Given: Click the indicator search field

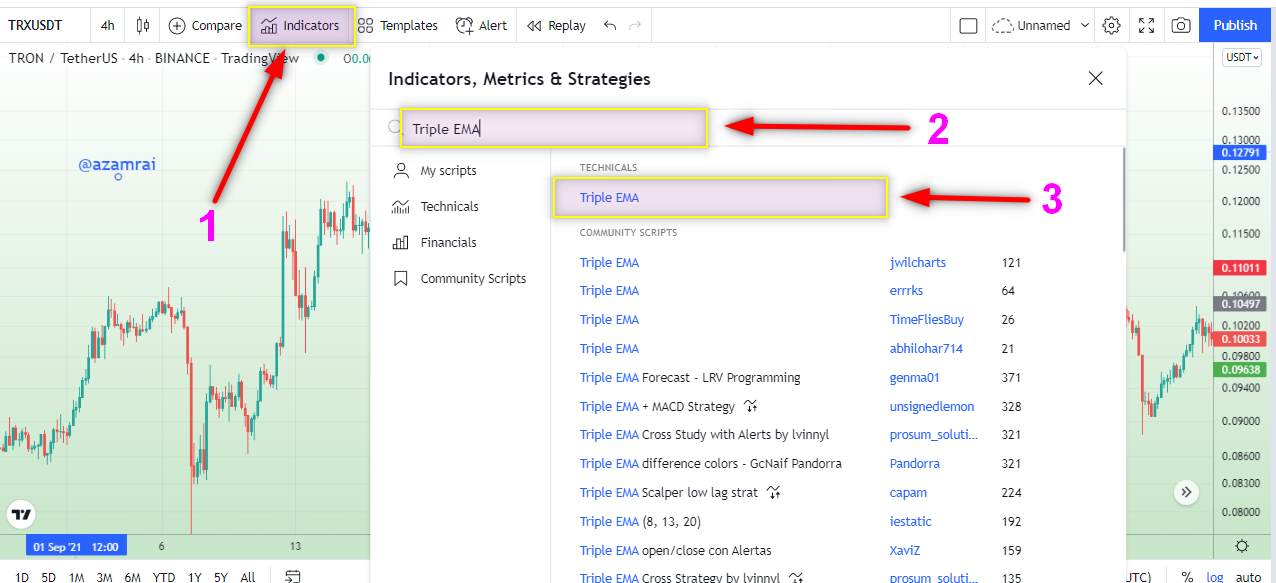Looking at the screenshot, I should [x=554, y=128].
